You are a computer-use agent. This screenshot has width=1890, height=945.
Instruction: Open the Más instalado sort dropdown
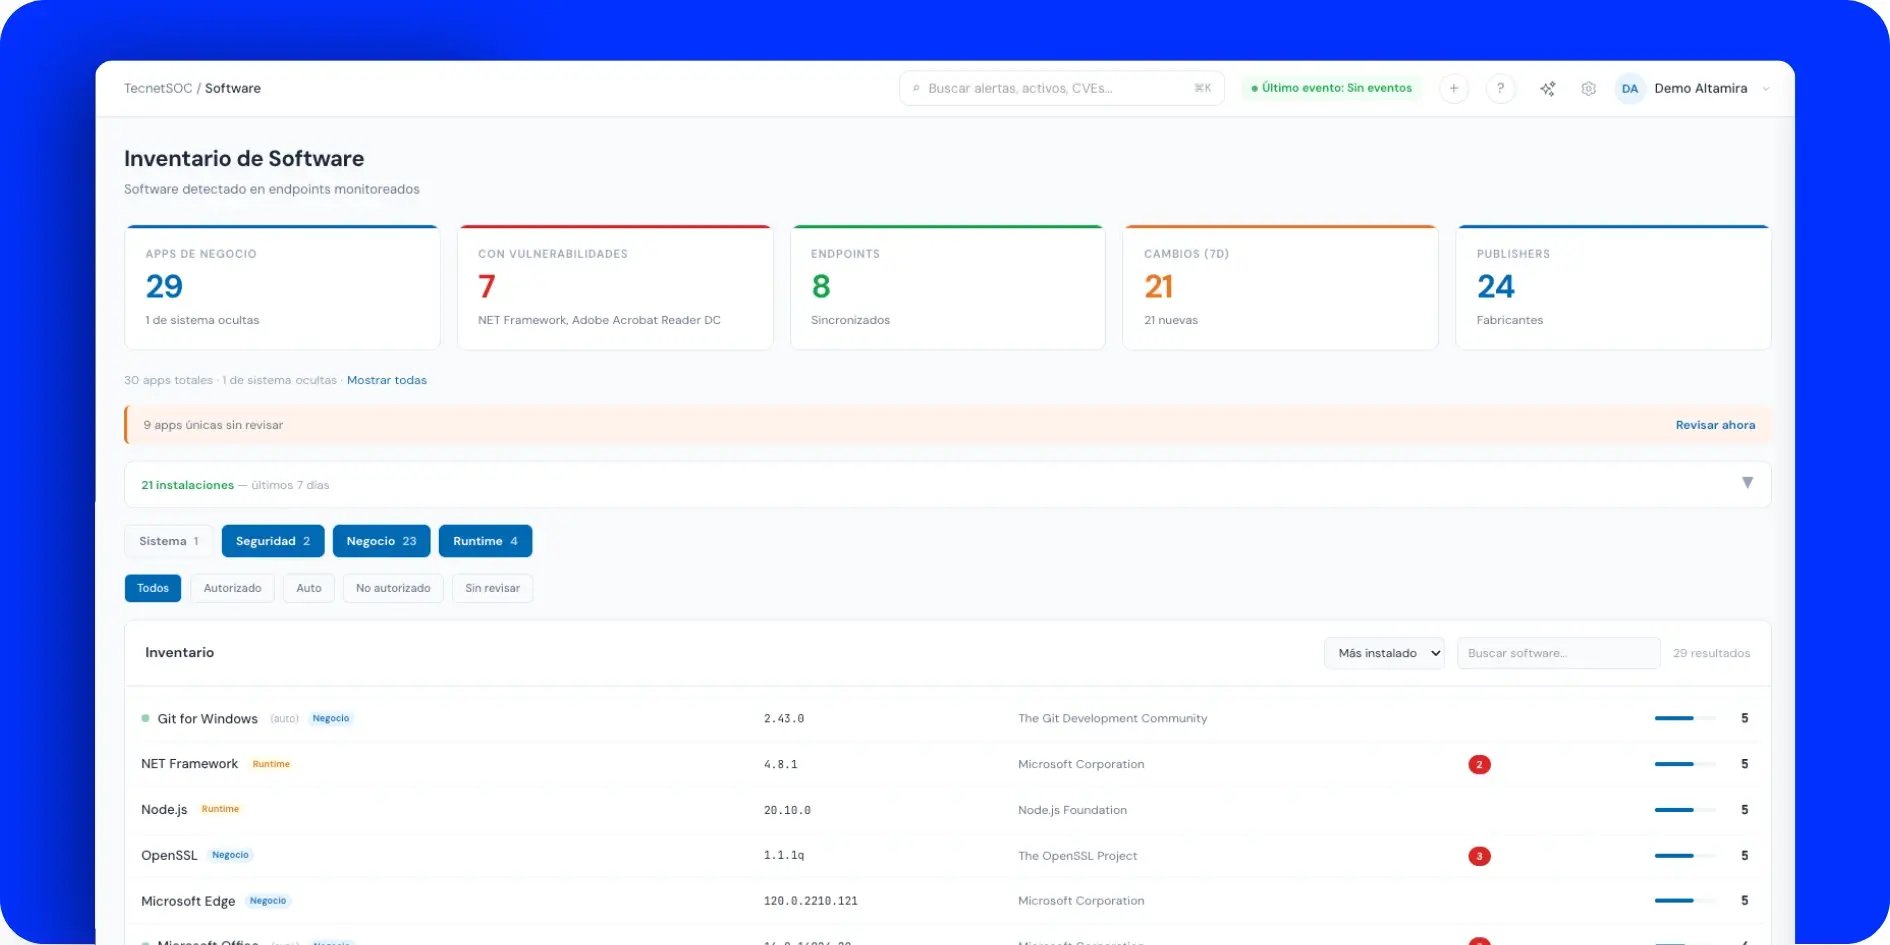pos(1384,653)
